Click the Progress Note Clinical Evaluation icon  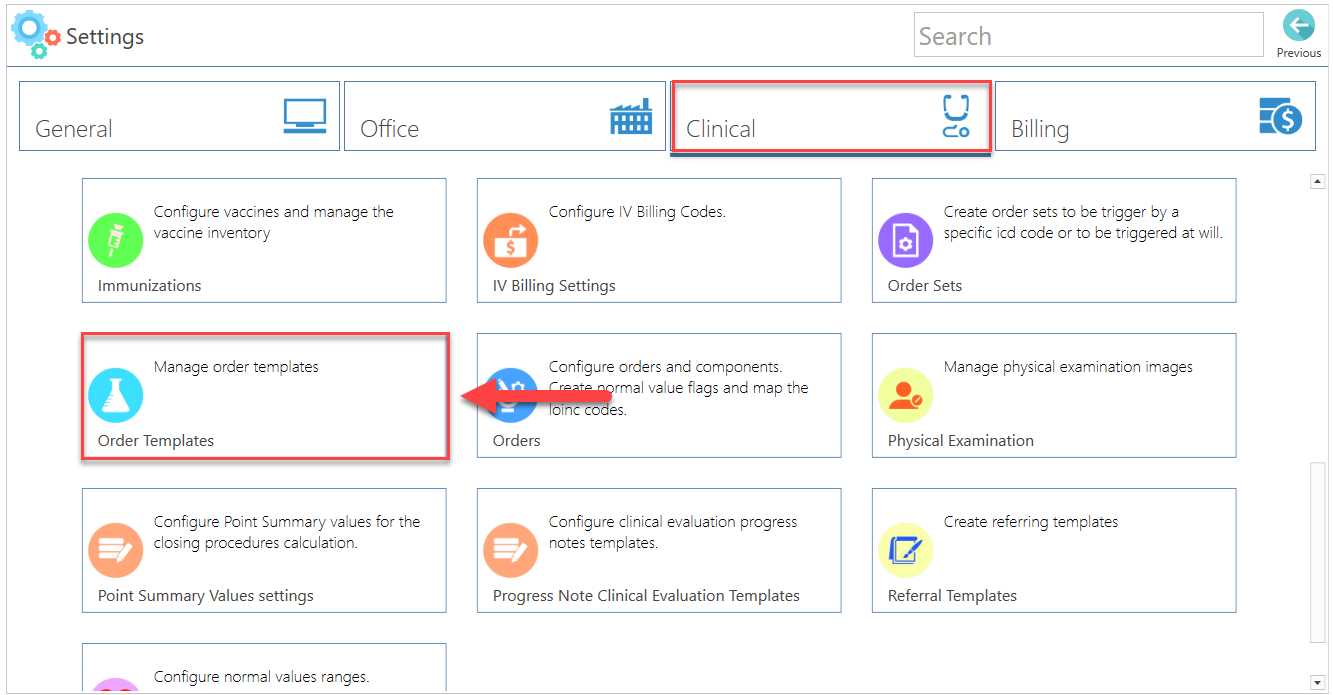[x=511, y=550]
